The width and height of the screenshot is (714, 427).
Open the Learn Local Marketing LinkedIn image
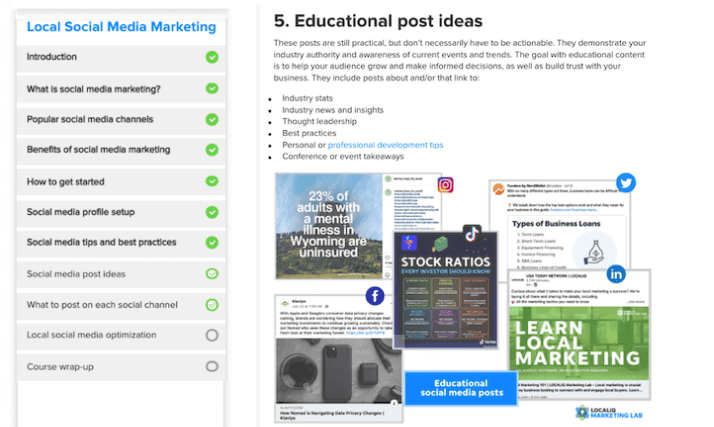point(579,343)
